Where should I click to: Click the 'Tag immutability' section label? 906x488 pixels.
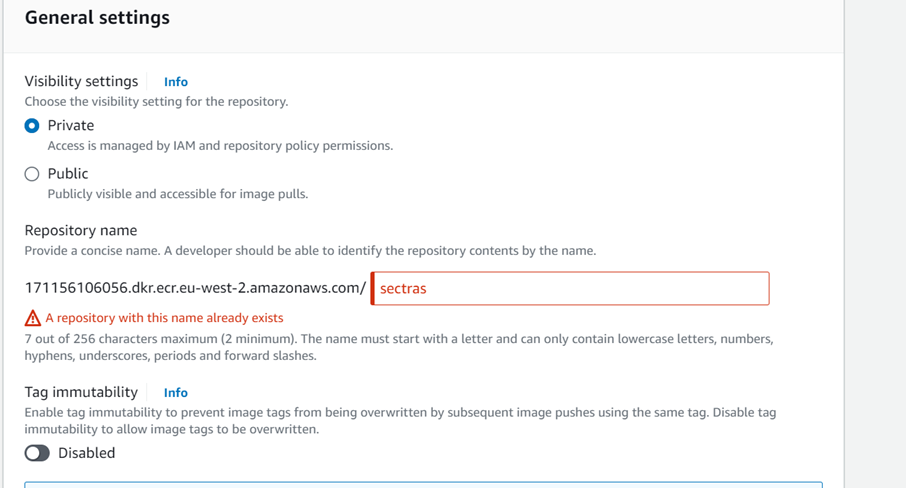pos(81,392)
